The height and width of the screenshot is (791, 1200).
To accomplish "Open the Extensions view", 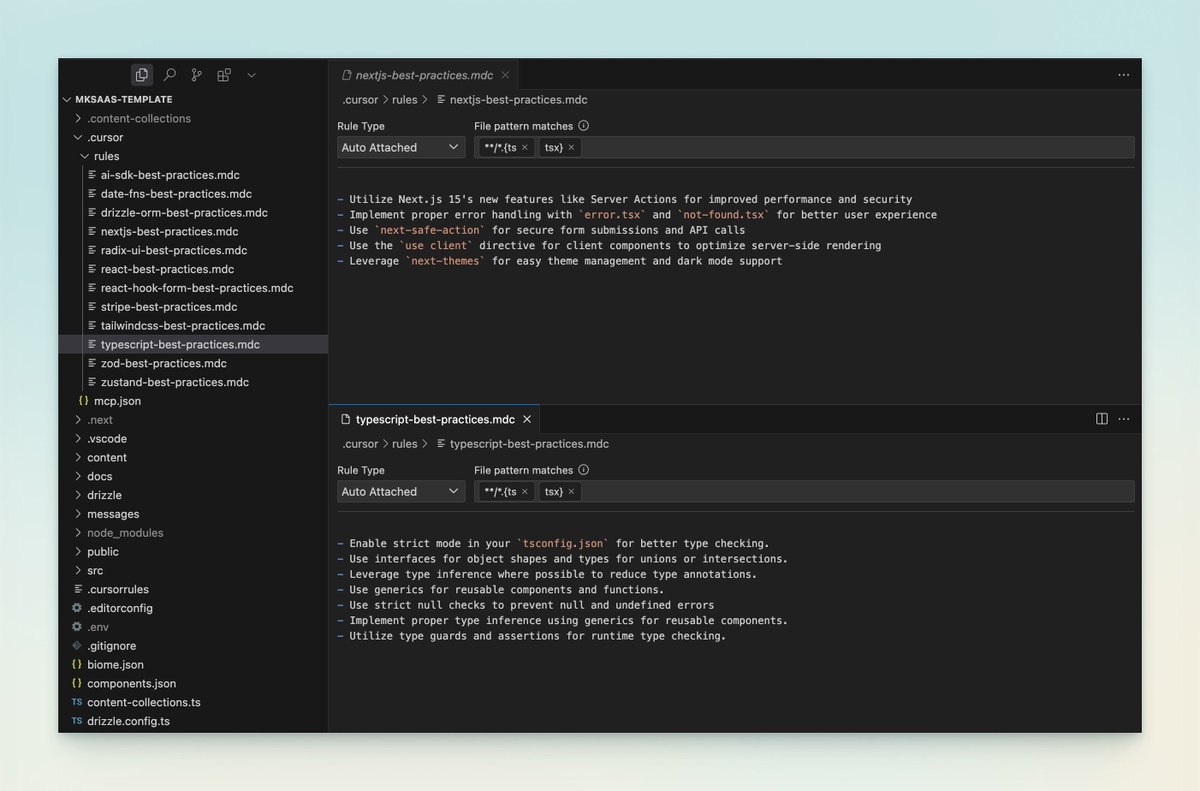I will tap(223, 74).
